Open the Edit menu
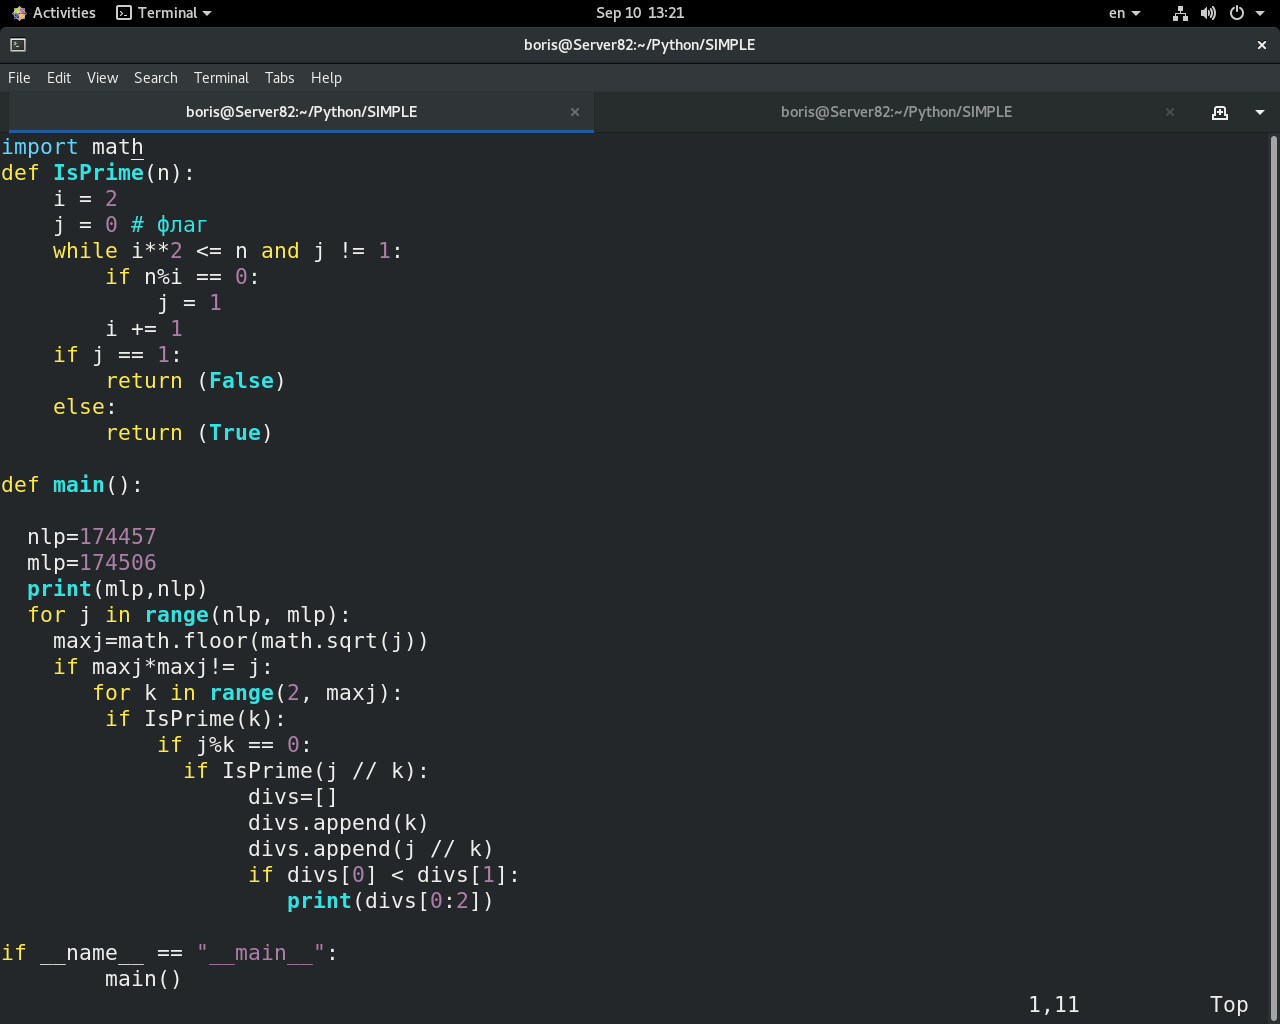This screenshot has width=1280, height=1024. tap(59, 78)
